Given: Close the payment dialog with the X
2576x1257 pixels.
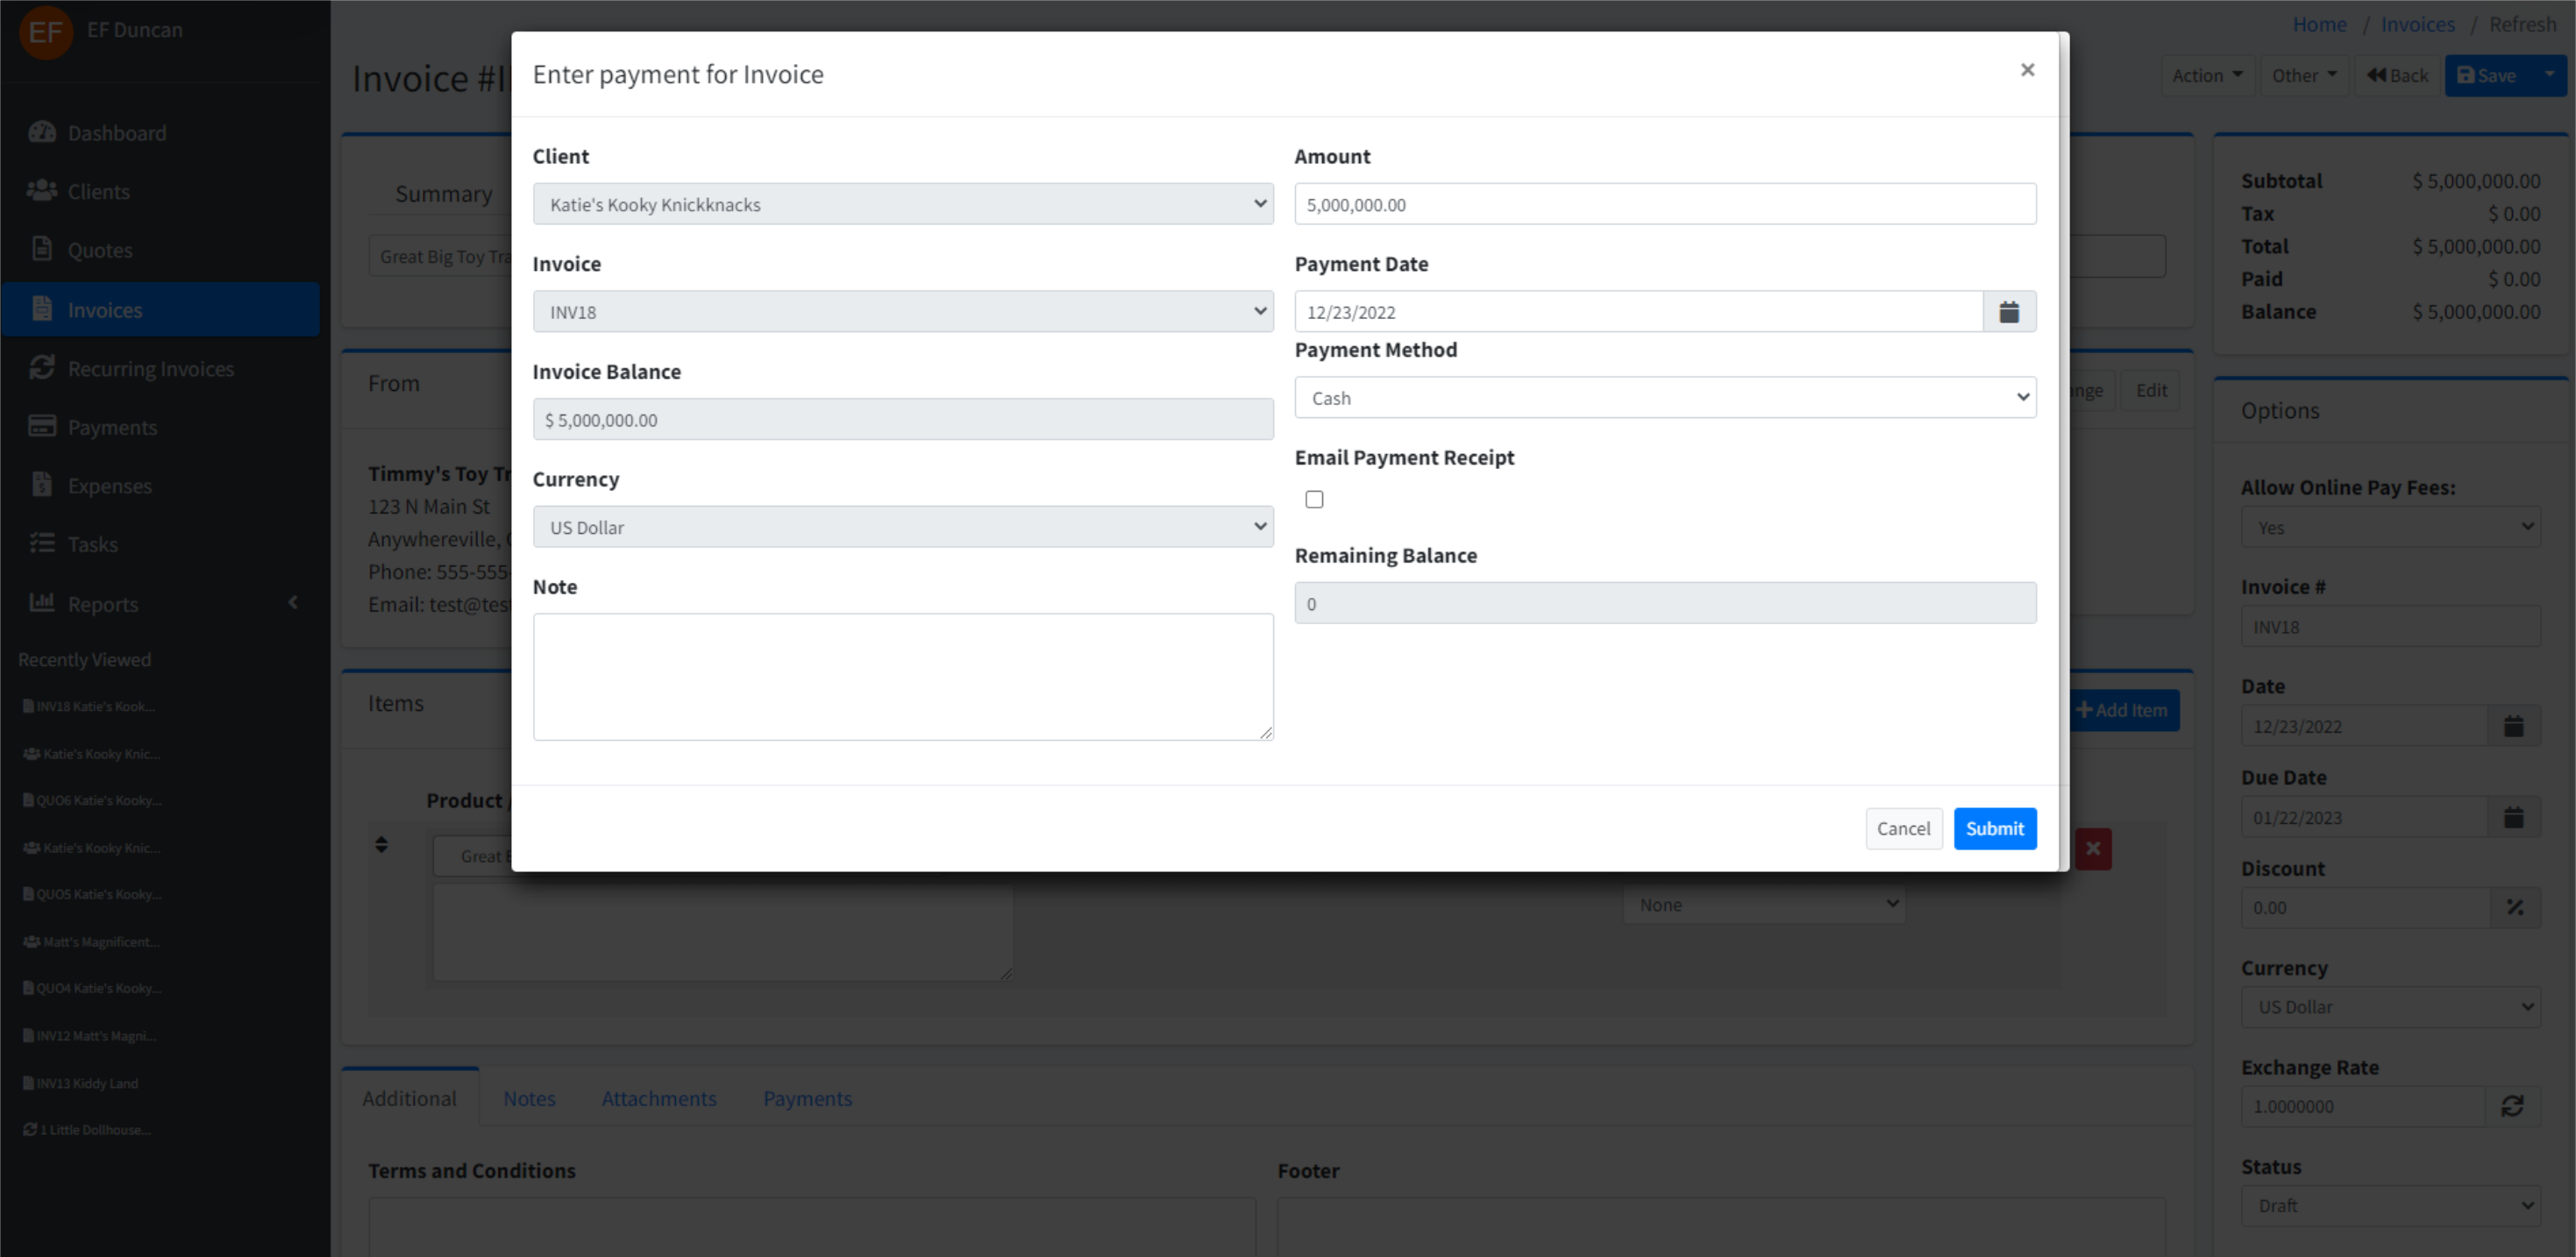Looking at the screenshot, I should point(2027,70).
